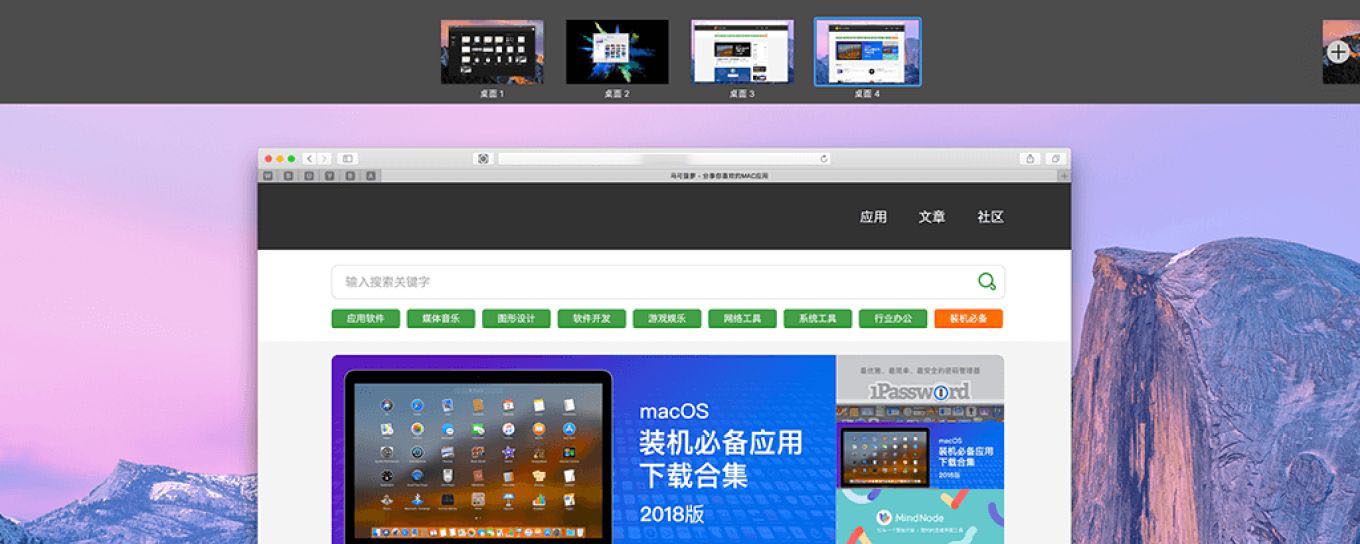Open the 文章 navigation menu item
Viewport: 1360px width, 544px height.
[x=932, y=217]
